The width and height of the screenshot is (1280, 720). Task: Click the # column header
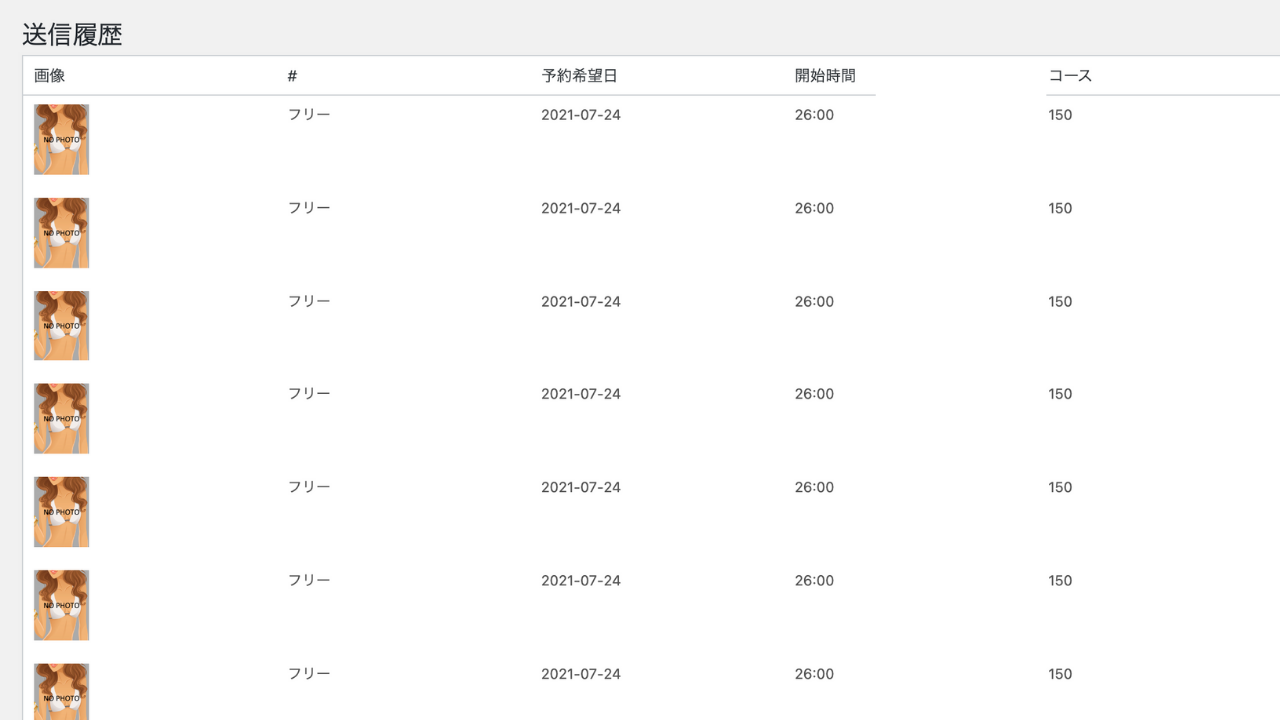(292, 76)
